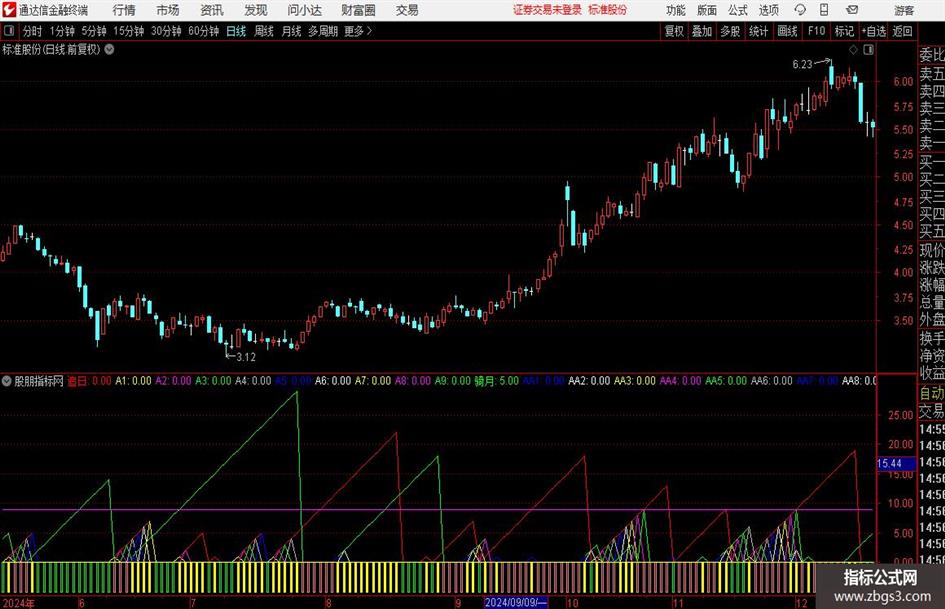Click the 多股 toolbar button
This screenshot has width=945, height=609.
(x=730, y=31)
